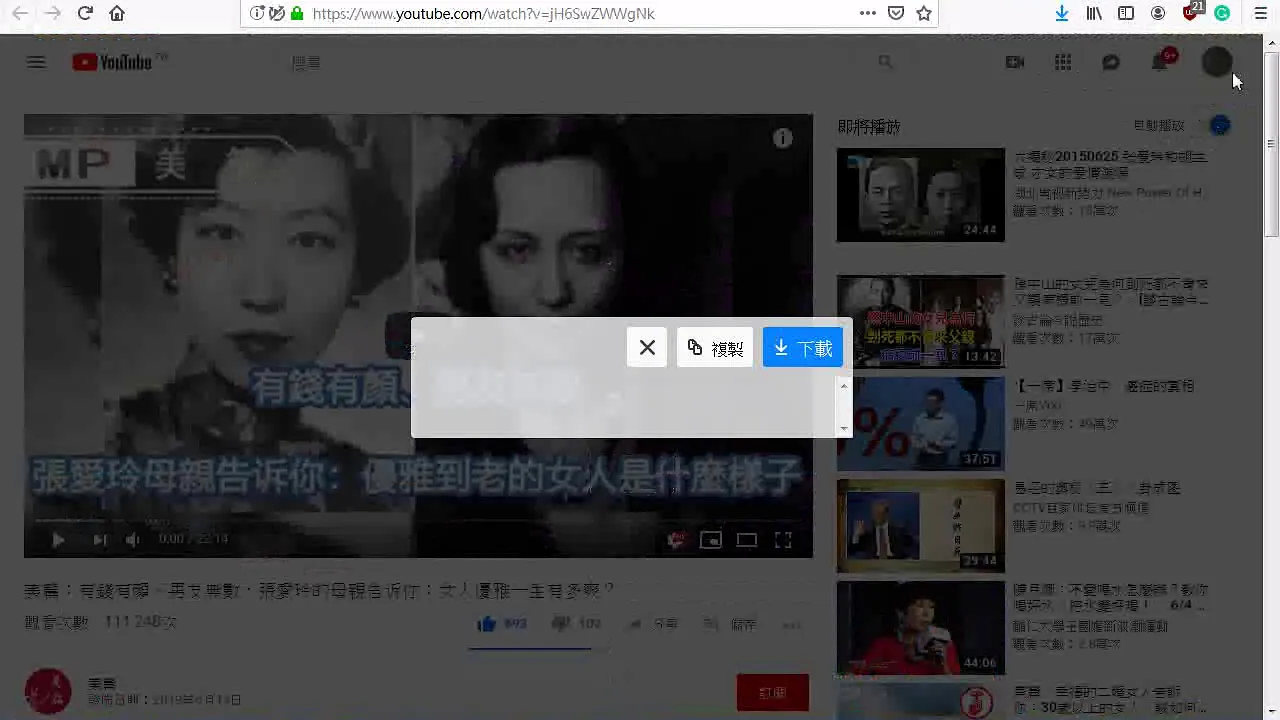Click the YouTube search magnifier icon
The image size is (1280, 720).
[885, 62]
